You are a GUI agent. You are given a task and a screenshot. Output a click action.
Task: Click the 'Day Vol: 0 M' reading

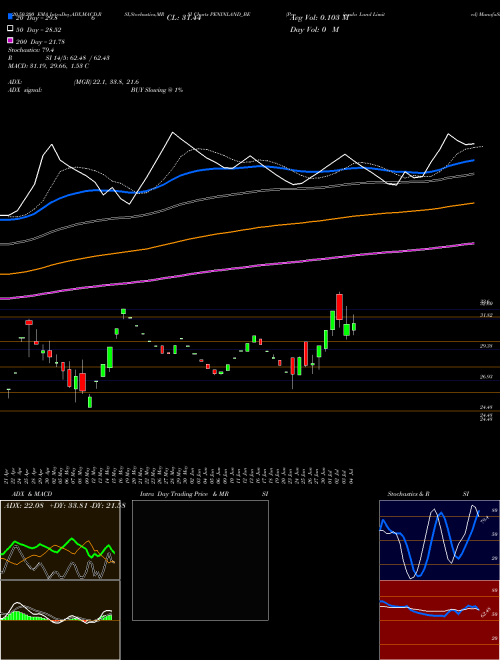[314, 30]
